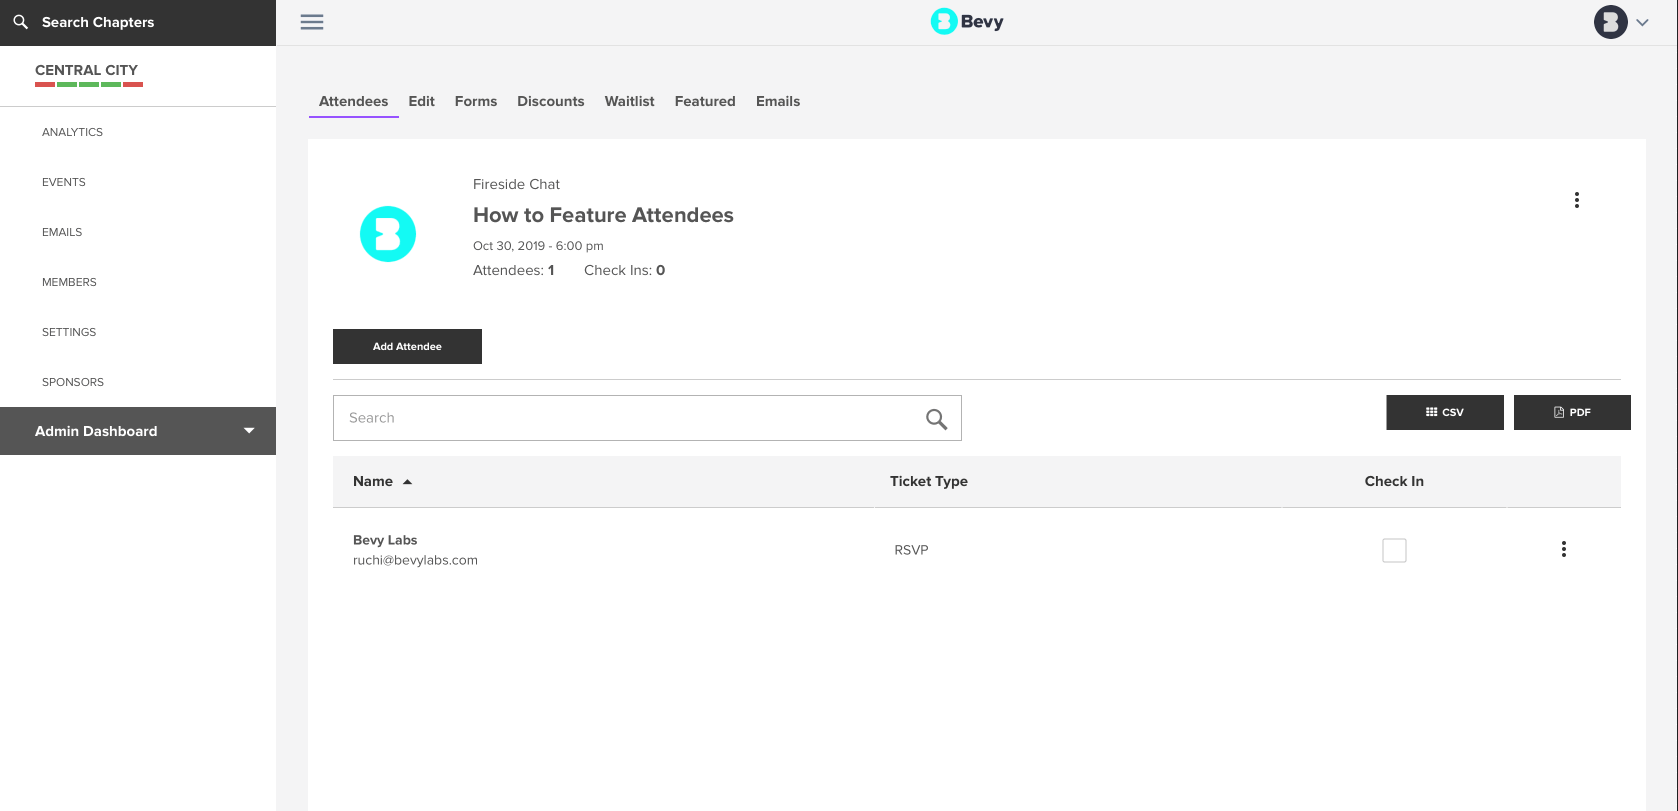Click the Fireside Chat label

pos(516,184)
